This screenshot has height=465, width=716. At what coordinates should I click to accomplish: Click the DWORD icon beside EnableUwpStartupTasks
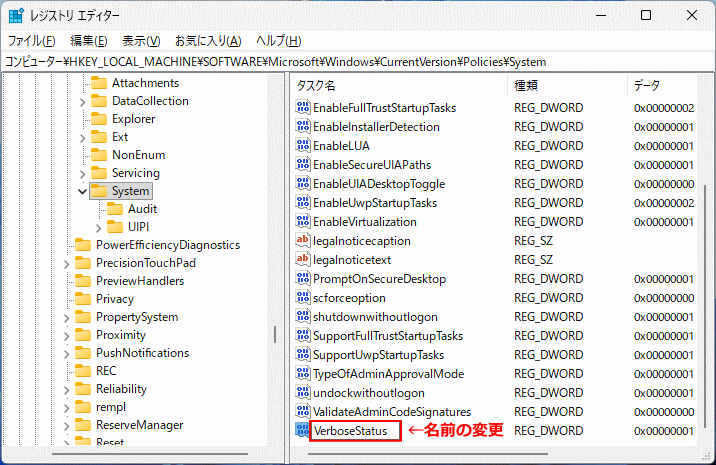click(302, 202)
